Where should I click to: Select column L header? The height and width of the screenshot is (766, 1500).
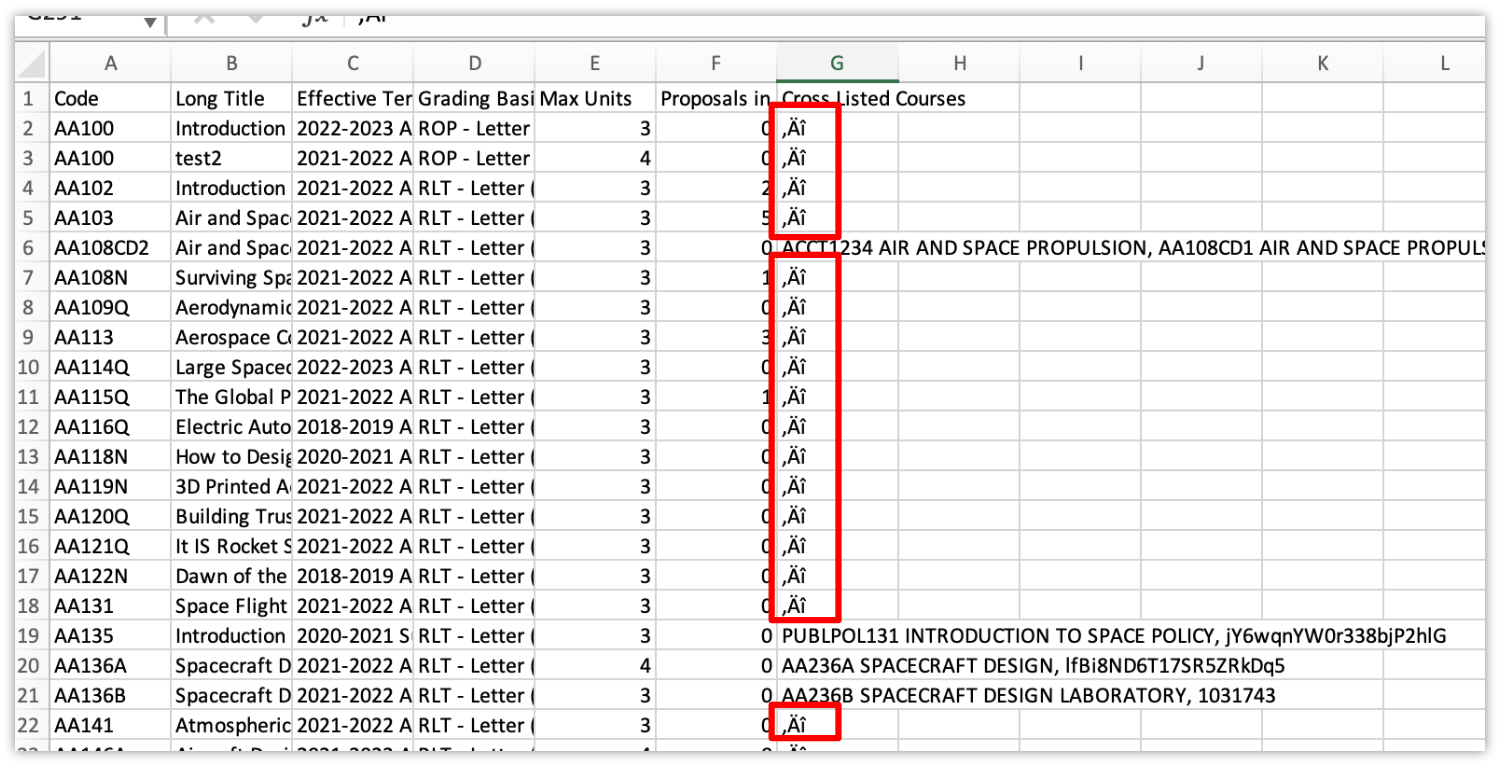click(x=1444, y=62)
